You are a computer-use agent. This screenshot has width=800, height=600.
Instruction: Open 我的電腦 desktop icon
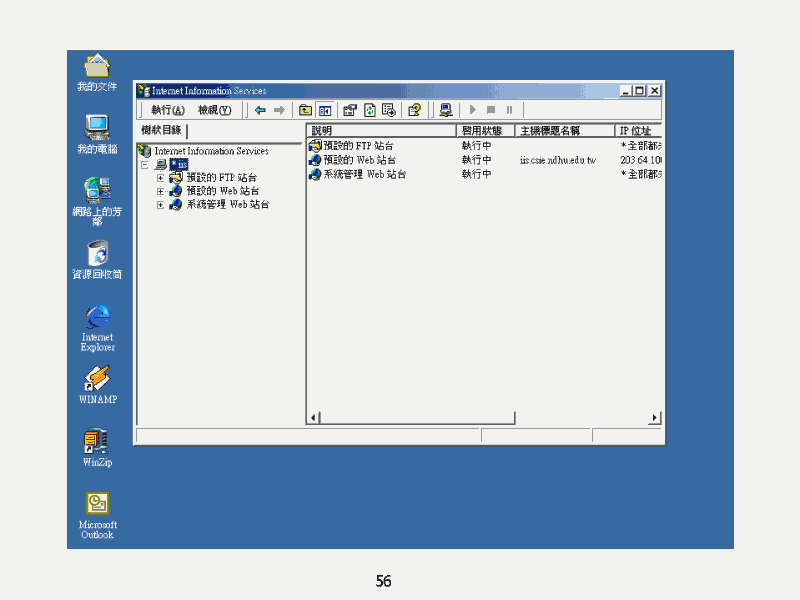pyautogui.click(x=97, y=135)
